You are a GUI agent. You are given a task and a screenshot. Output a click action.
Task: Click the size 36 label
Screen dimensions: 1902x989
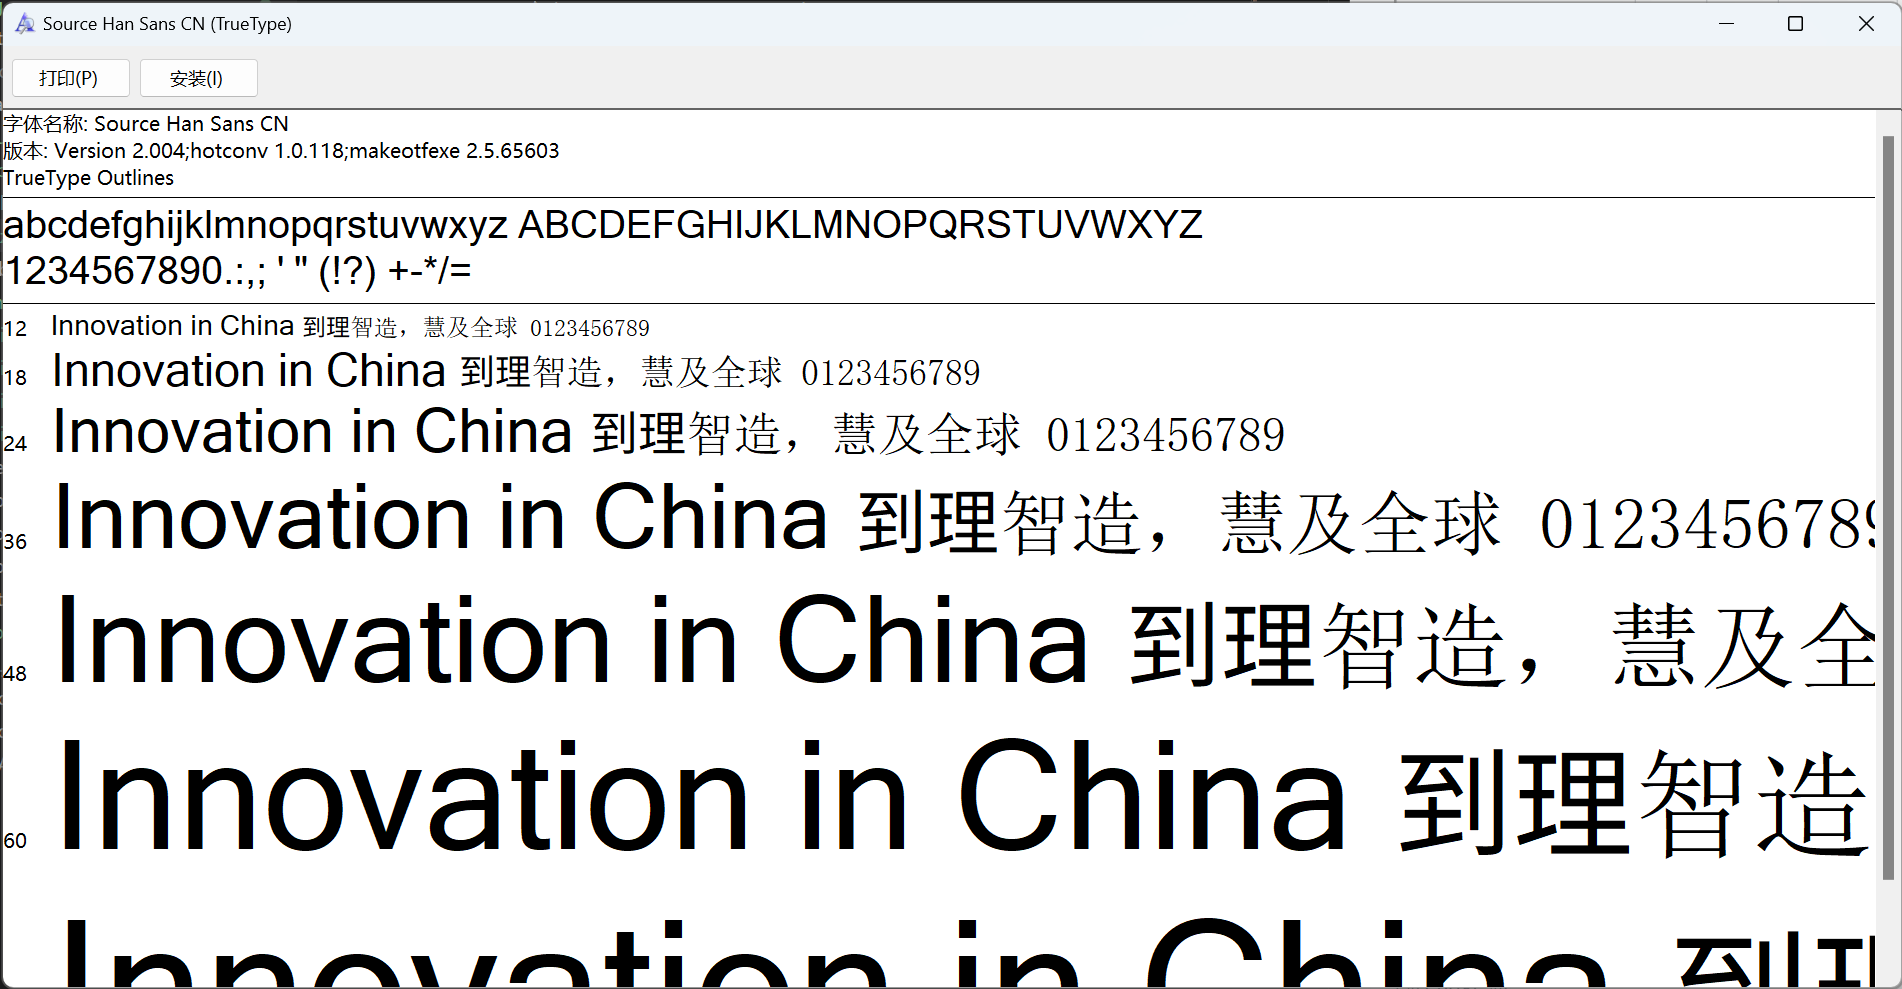pyautogui.click(x=15, y=542)
